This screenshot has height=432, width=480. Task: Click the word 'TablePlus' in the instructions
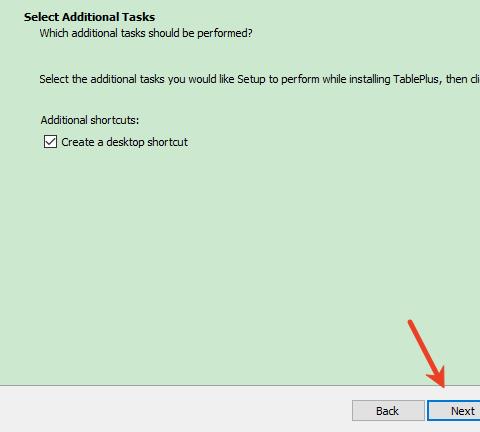[416, 79]
